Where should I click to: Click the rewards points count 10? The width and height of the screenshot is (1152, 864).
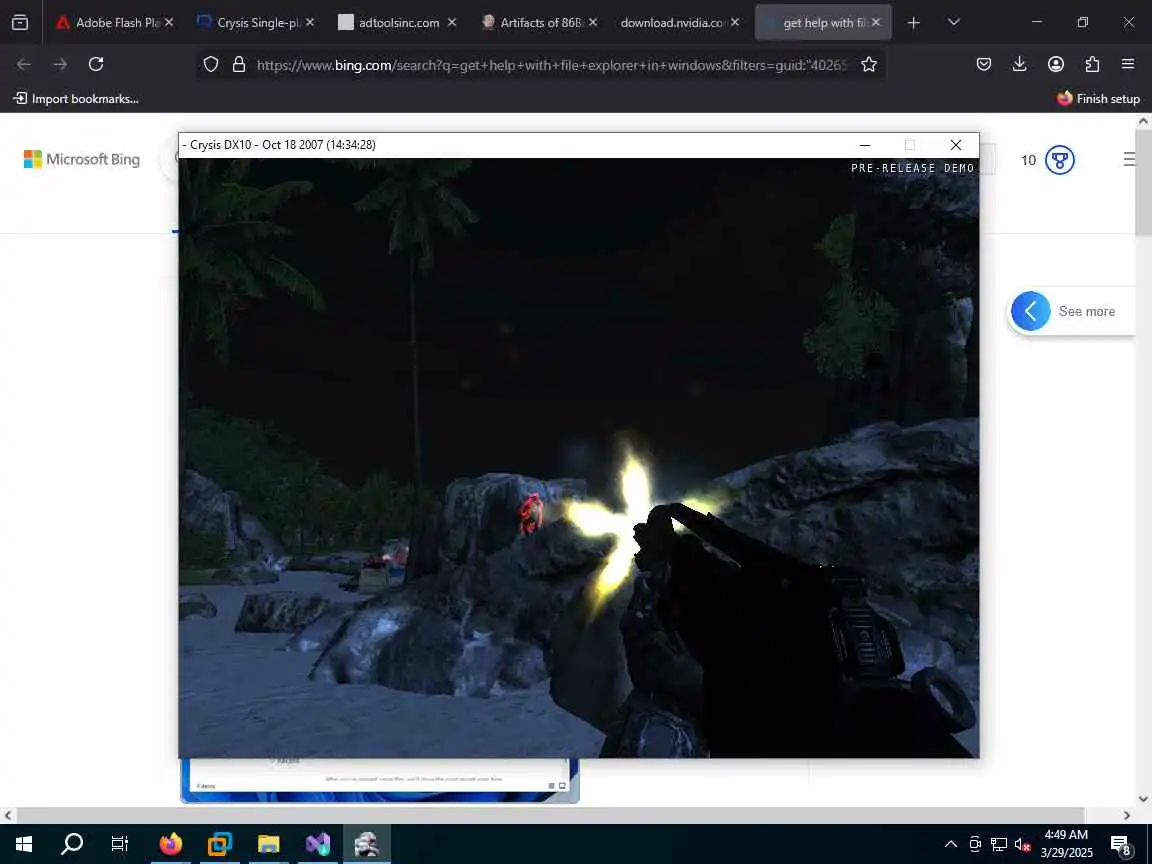[1028, 160]
